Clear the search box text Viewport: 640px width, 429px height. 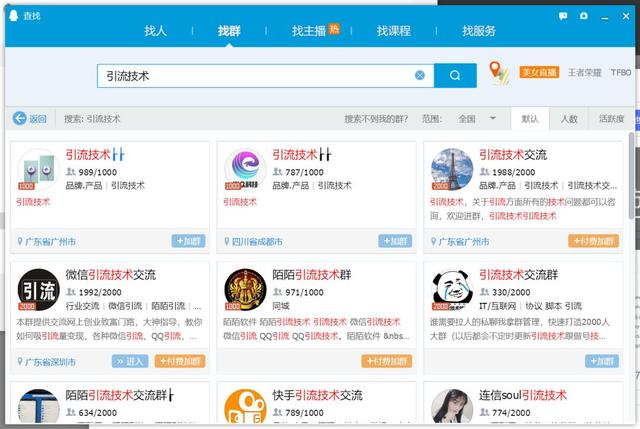[420, 75]
